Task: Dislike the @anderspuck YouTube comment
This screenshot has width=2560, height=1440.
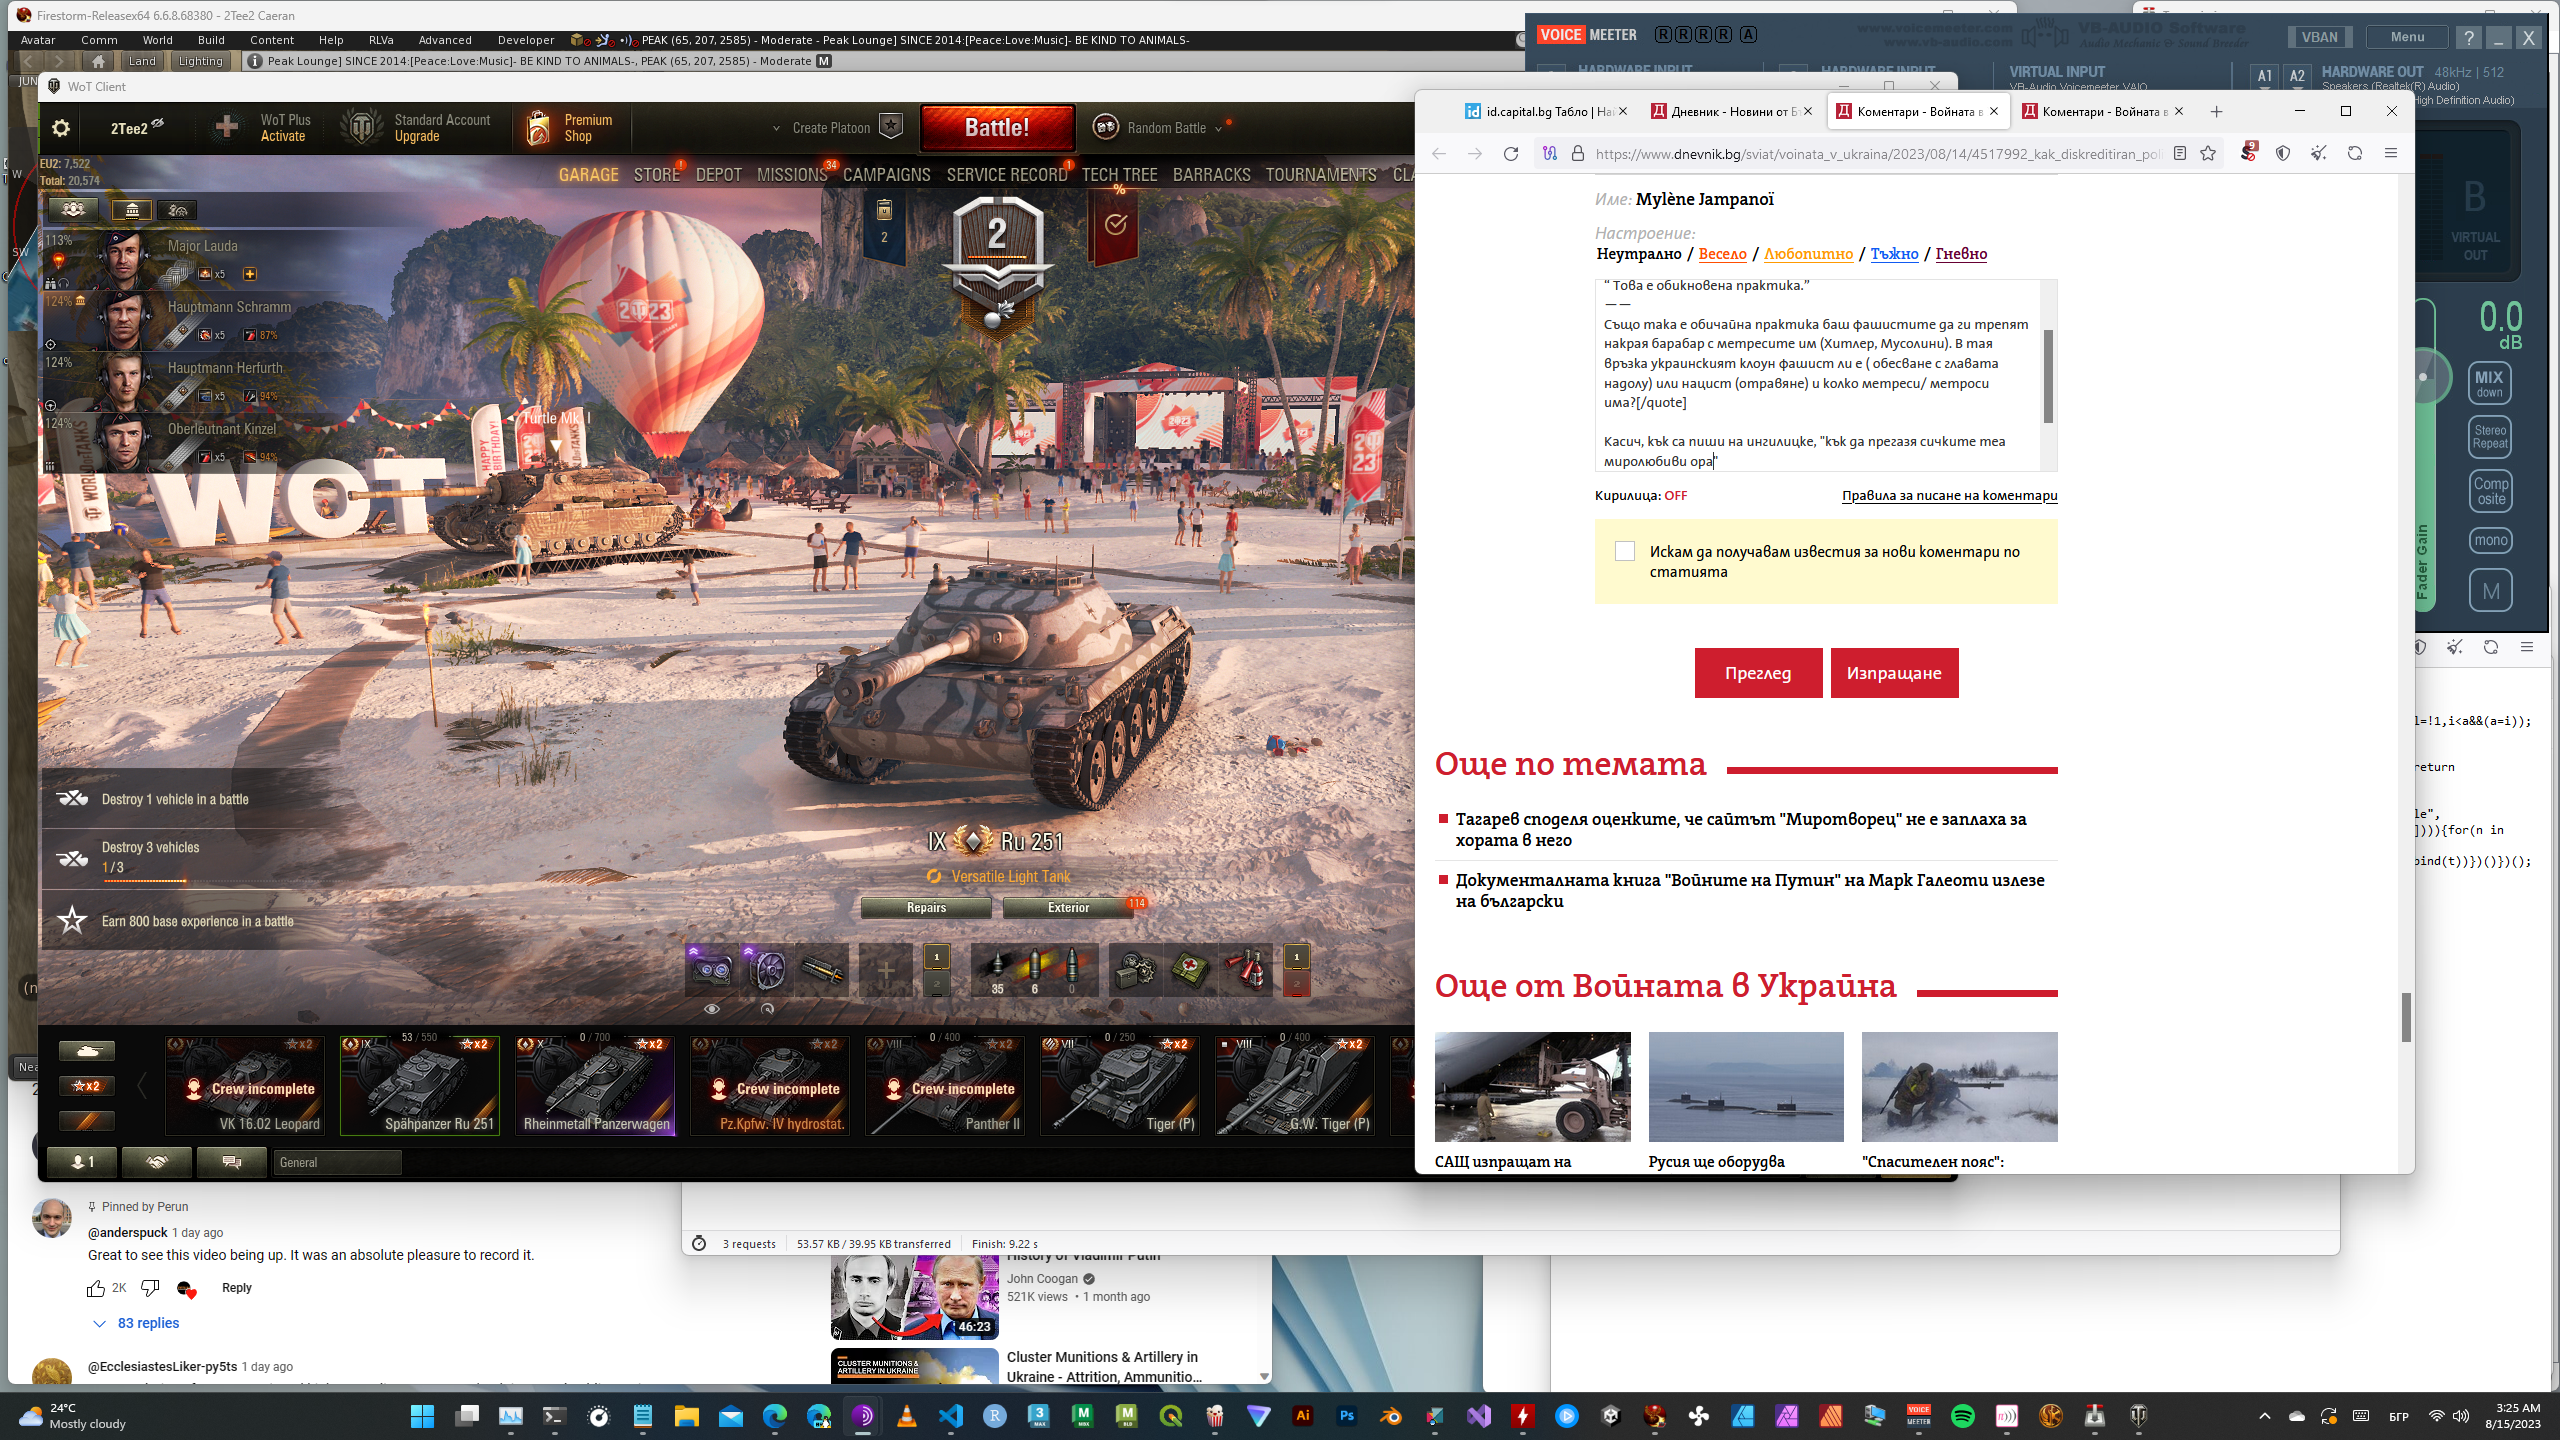Action: (150, 1288)
